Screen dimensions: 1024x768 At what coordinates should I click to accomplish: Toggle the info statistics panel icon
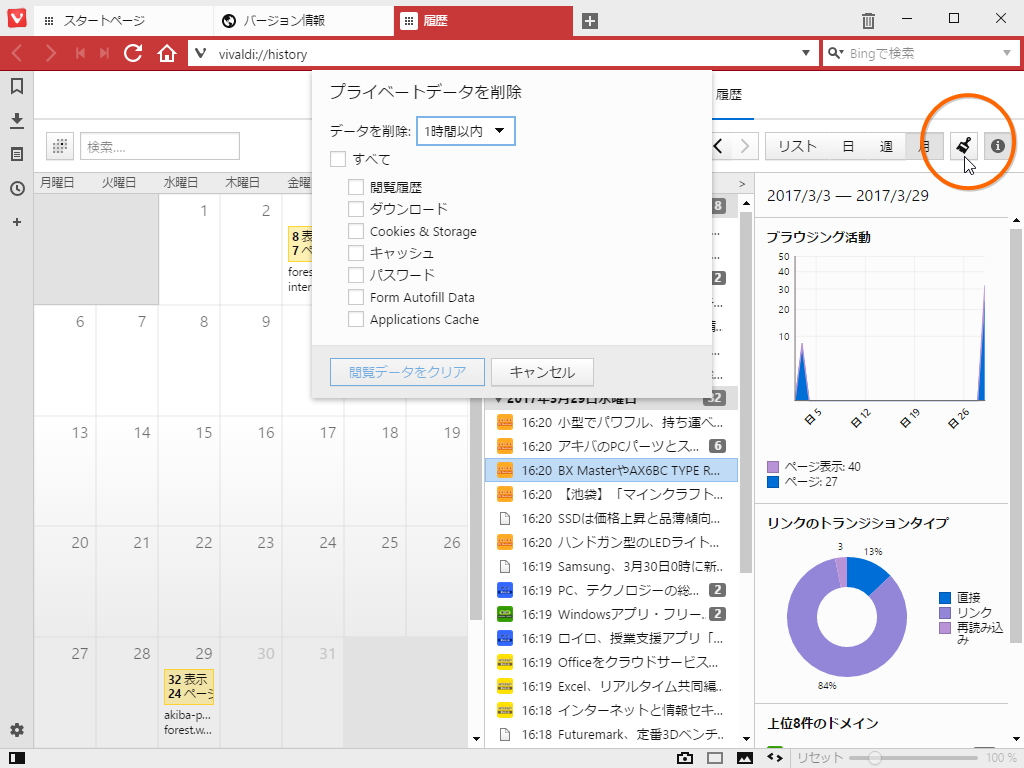[997, 146]
